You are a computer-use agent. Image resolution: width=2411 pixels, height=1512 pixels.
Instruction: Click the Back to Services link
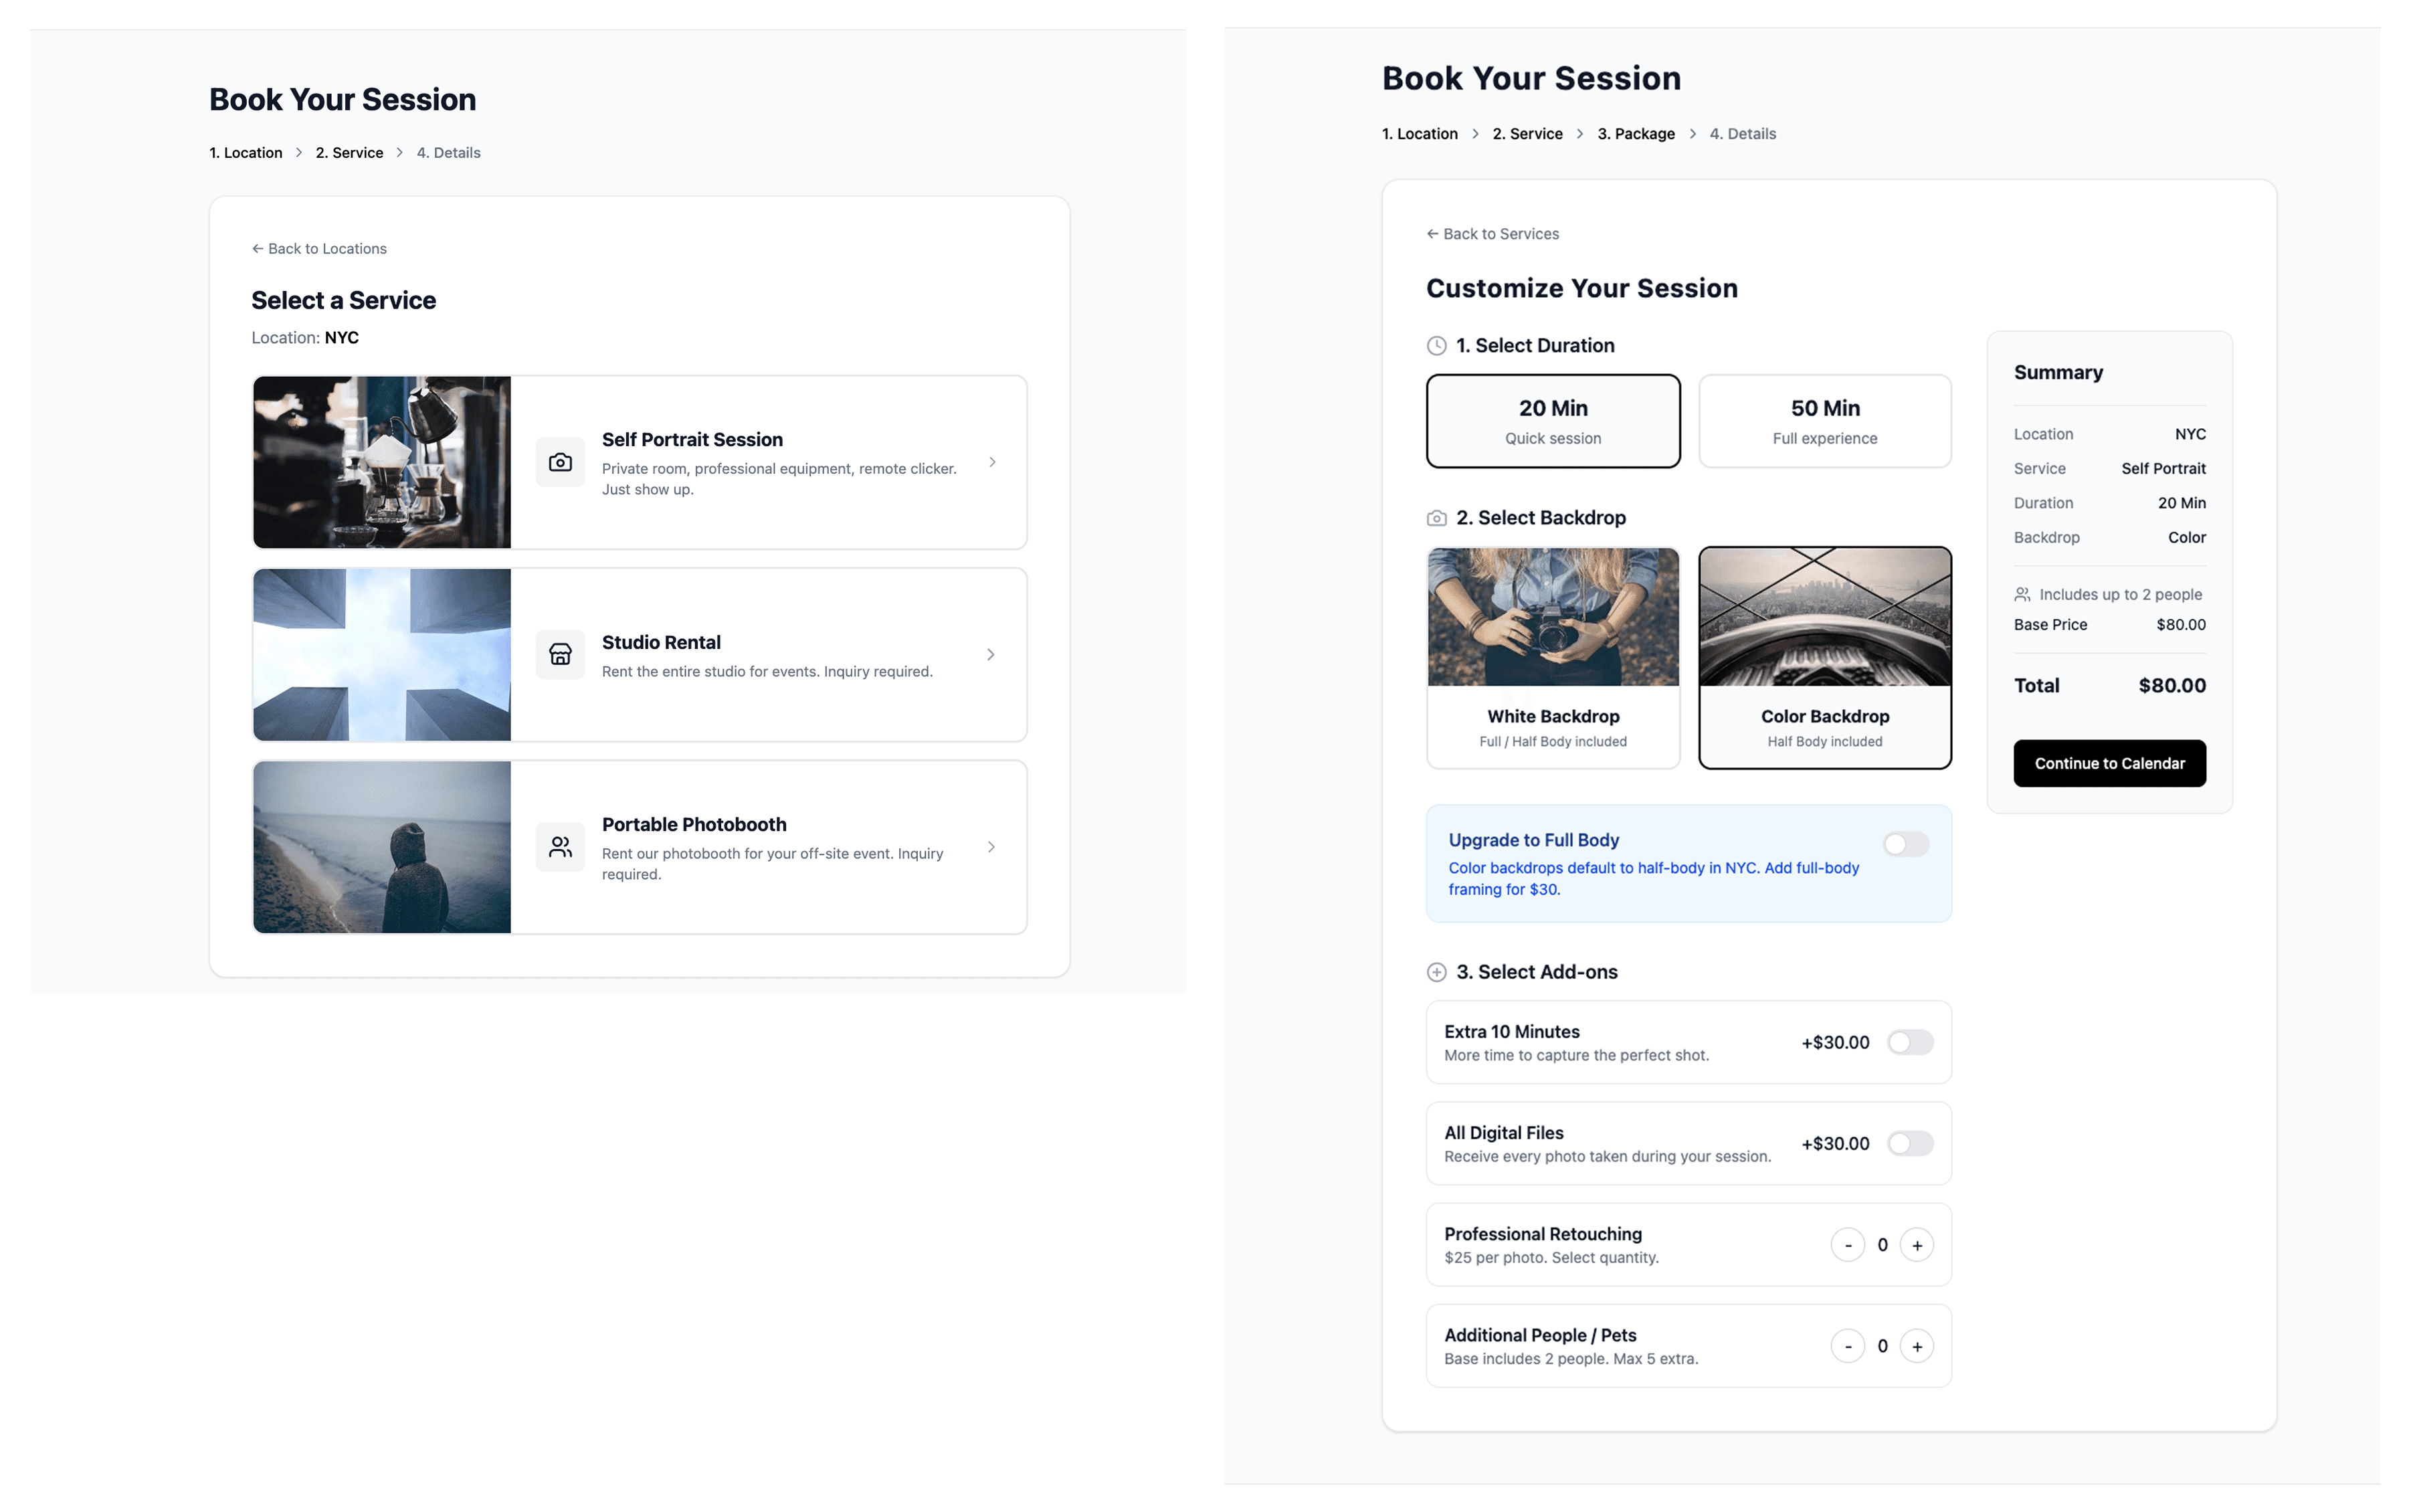[1492, 234]
